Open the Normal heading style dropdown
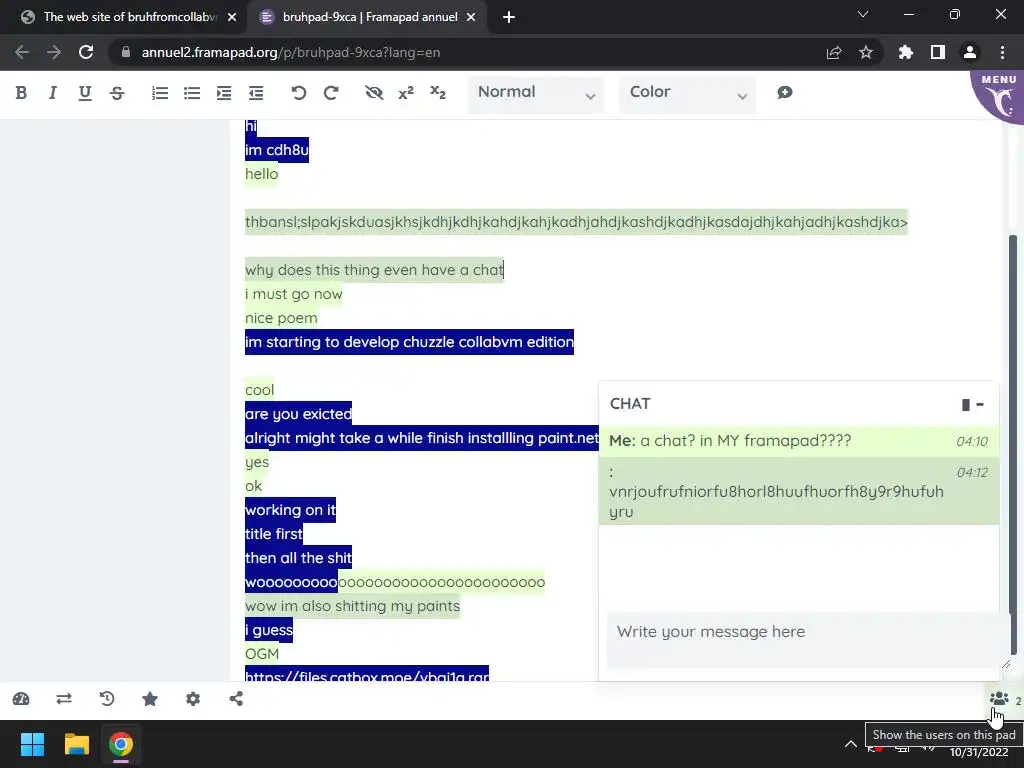 (536, 95)
